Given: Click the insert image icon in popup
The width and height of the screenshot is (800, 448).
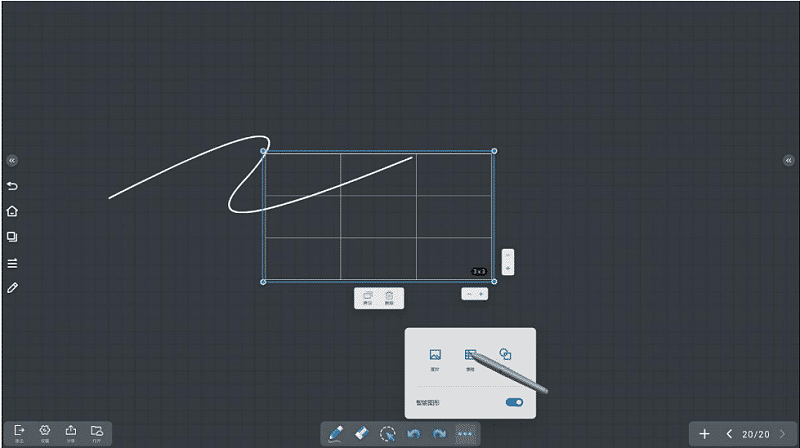Looking at the screenshot, I should coord(435,355).
